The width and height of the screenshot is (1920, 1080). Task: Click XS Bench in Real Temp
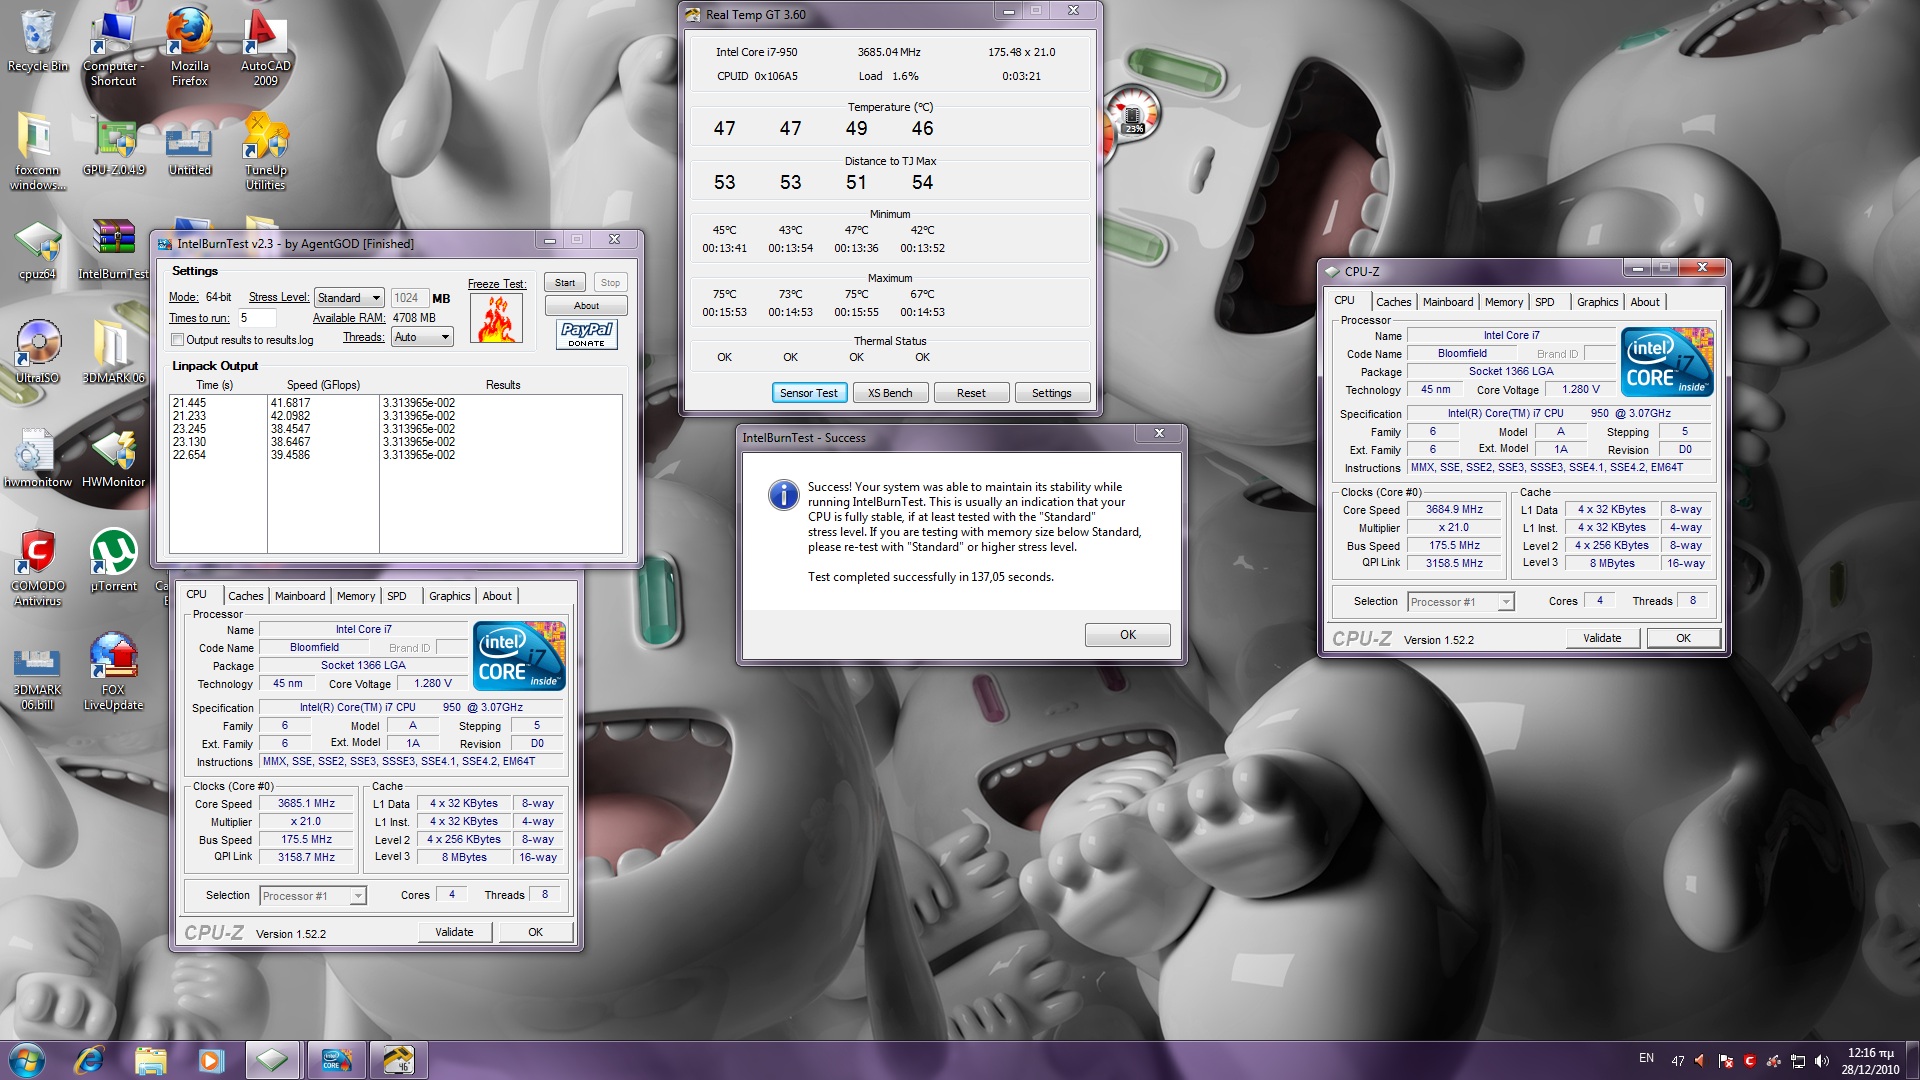890,393
